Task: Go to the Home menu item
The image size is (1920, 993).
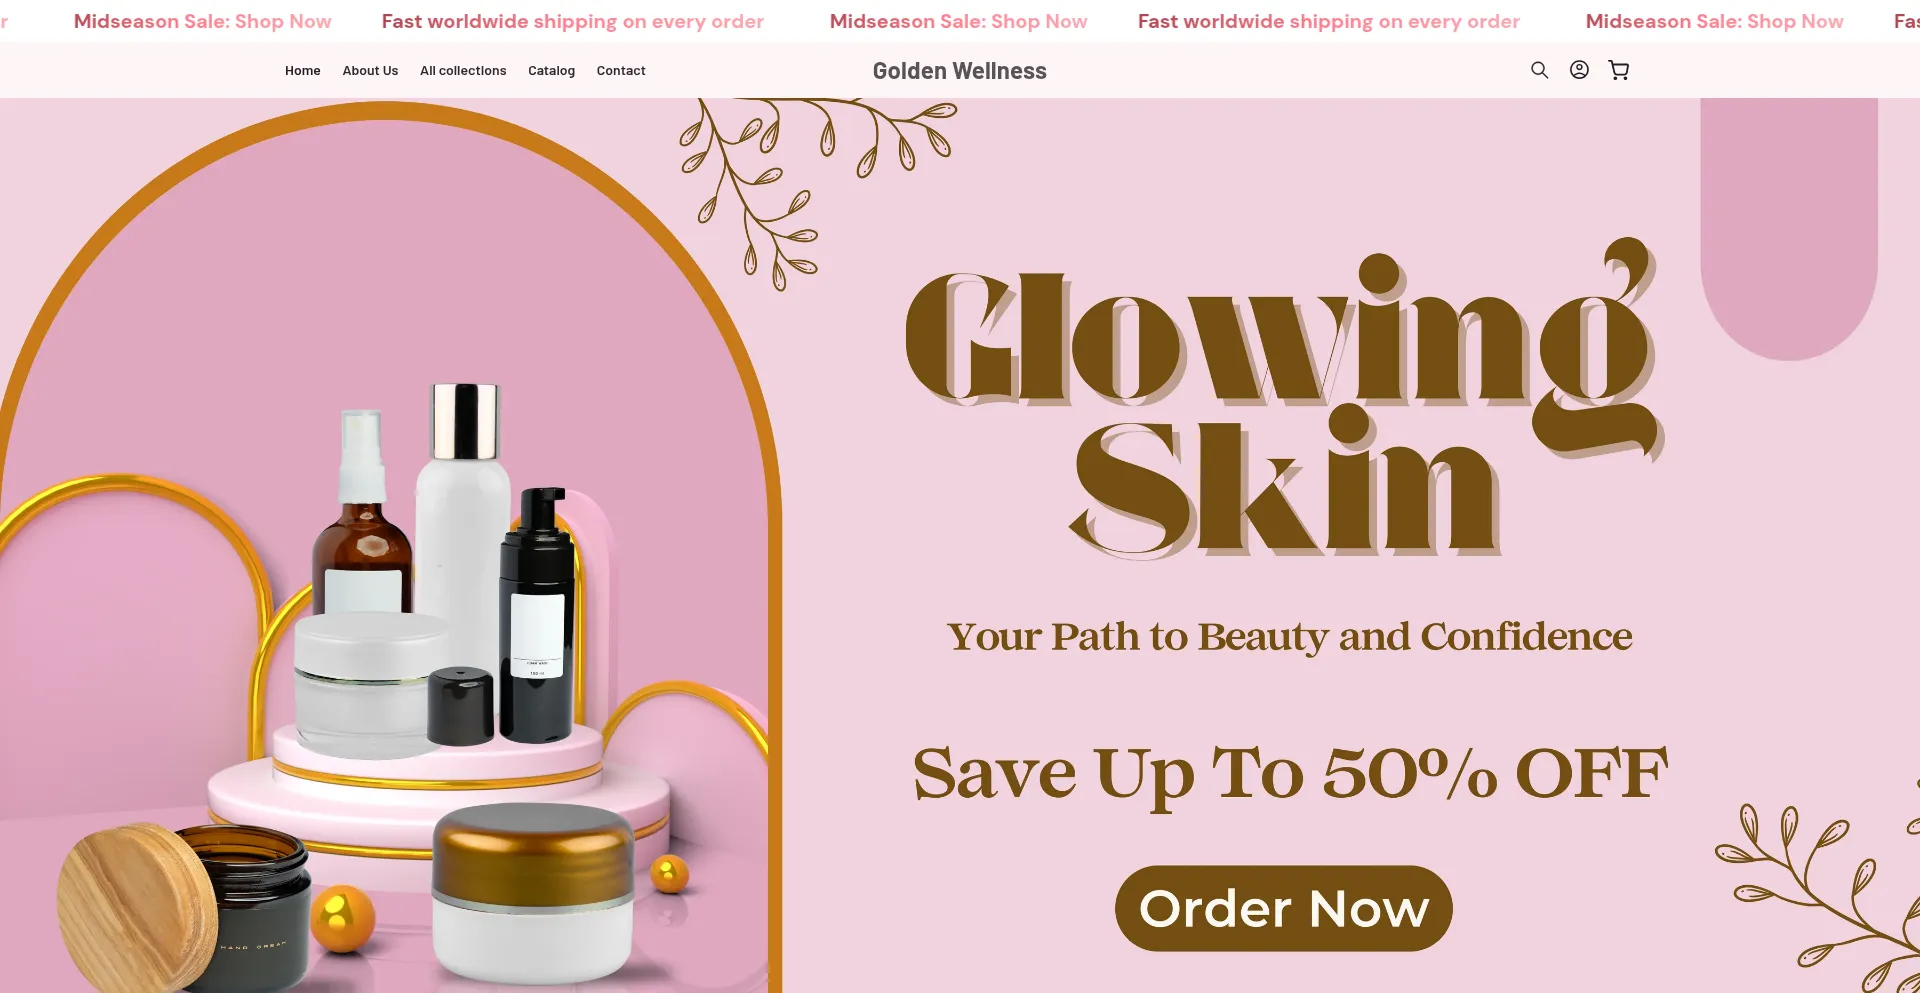Action: tap(303, 71)
